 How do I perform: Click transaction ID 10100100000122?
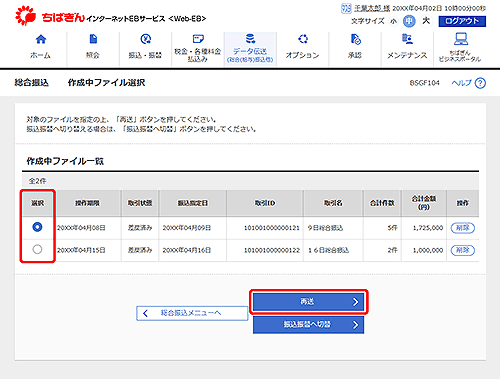(272, 250)
